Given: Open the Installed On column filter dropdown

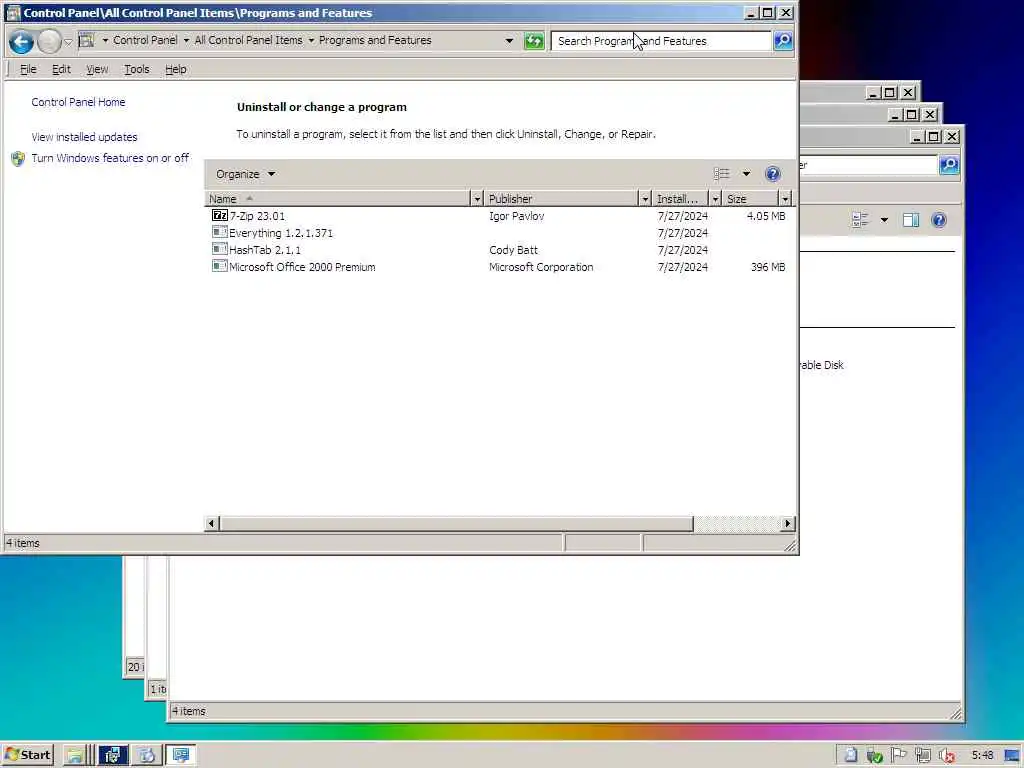Looking at the screenshot, I should [x=715, y=199].
